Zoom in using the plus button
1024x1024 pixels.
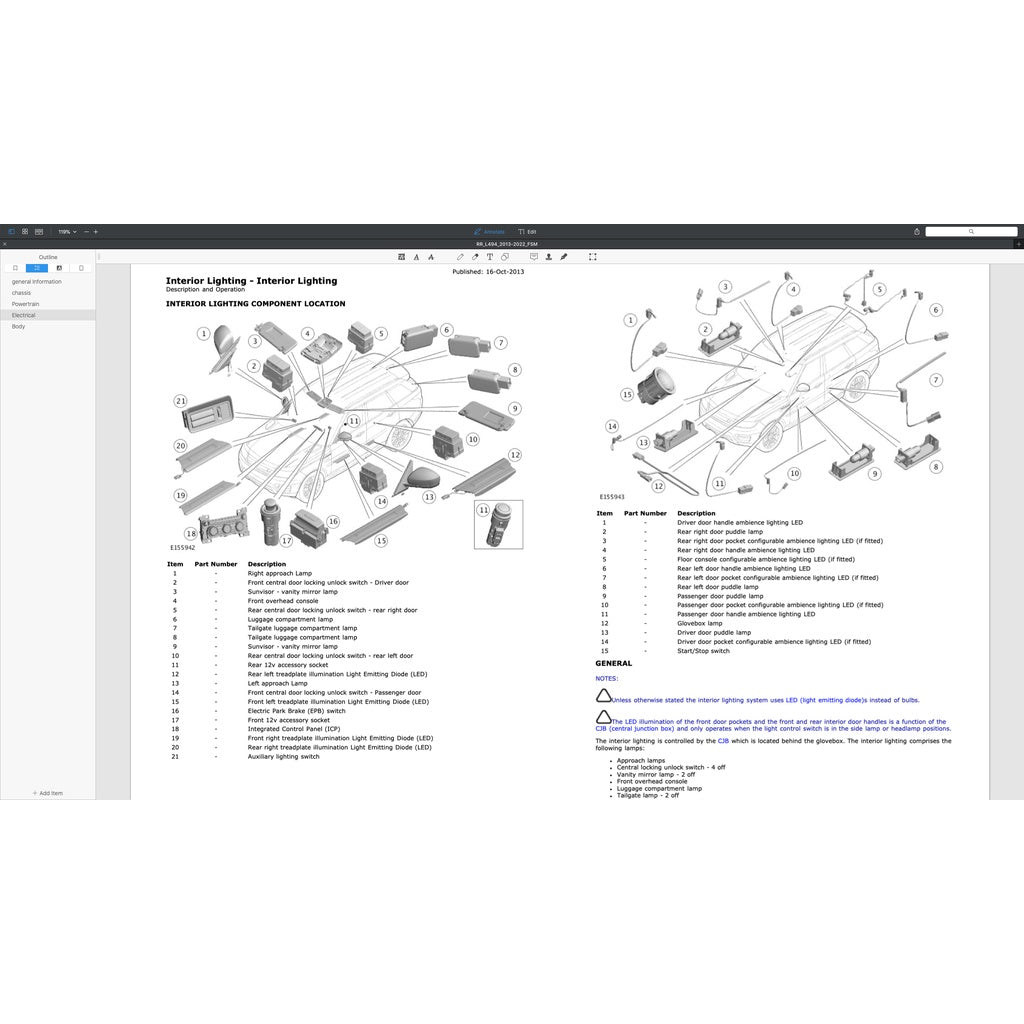pos(96,232)
